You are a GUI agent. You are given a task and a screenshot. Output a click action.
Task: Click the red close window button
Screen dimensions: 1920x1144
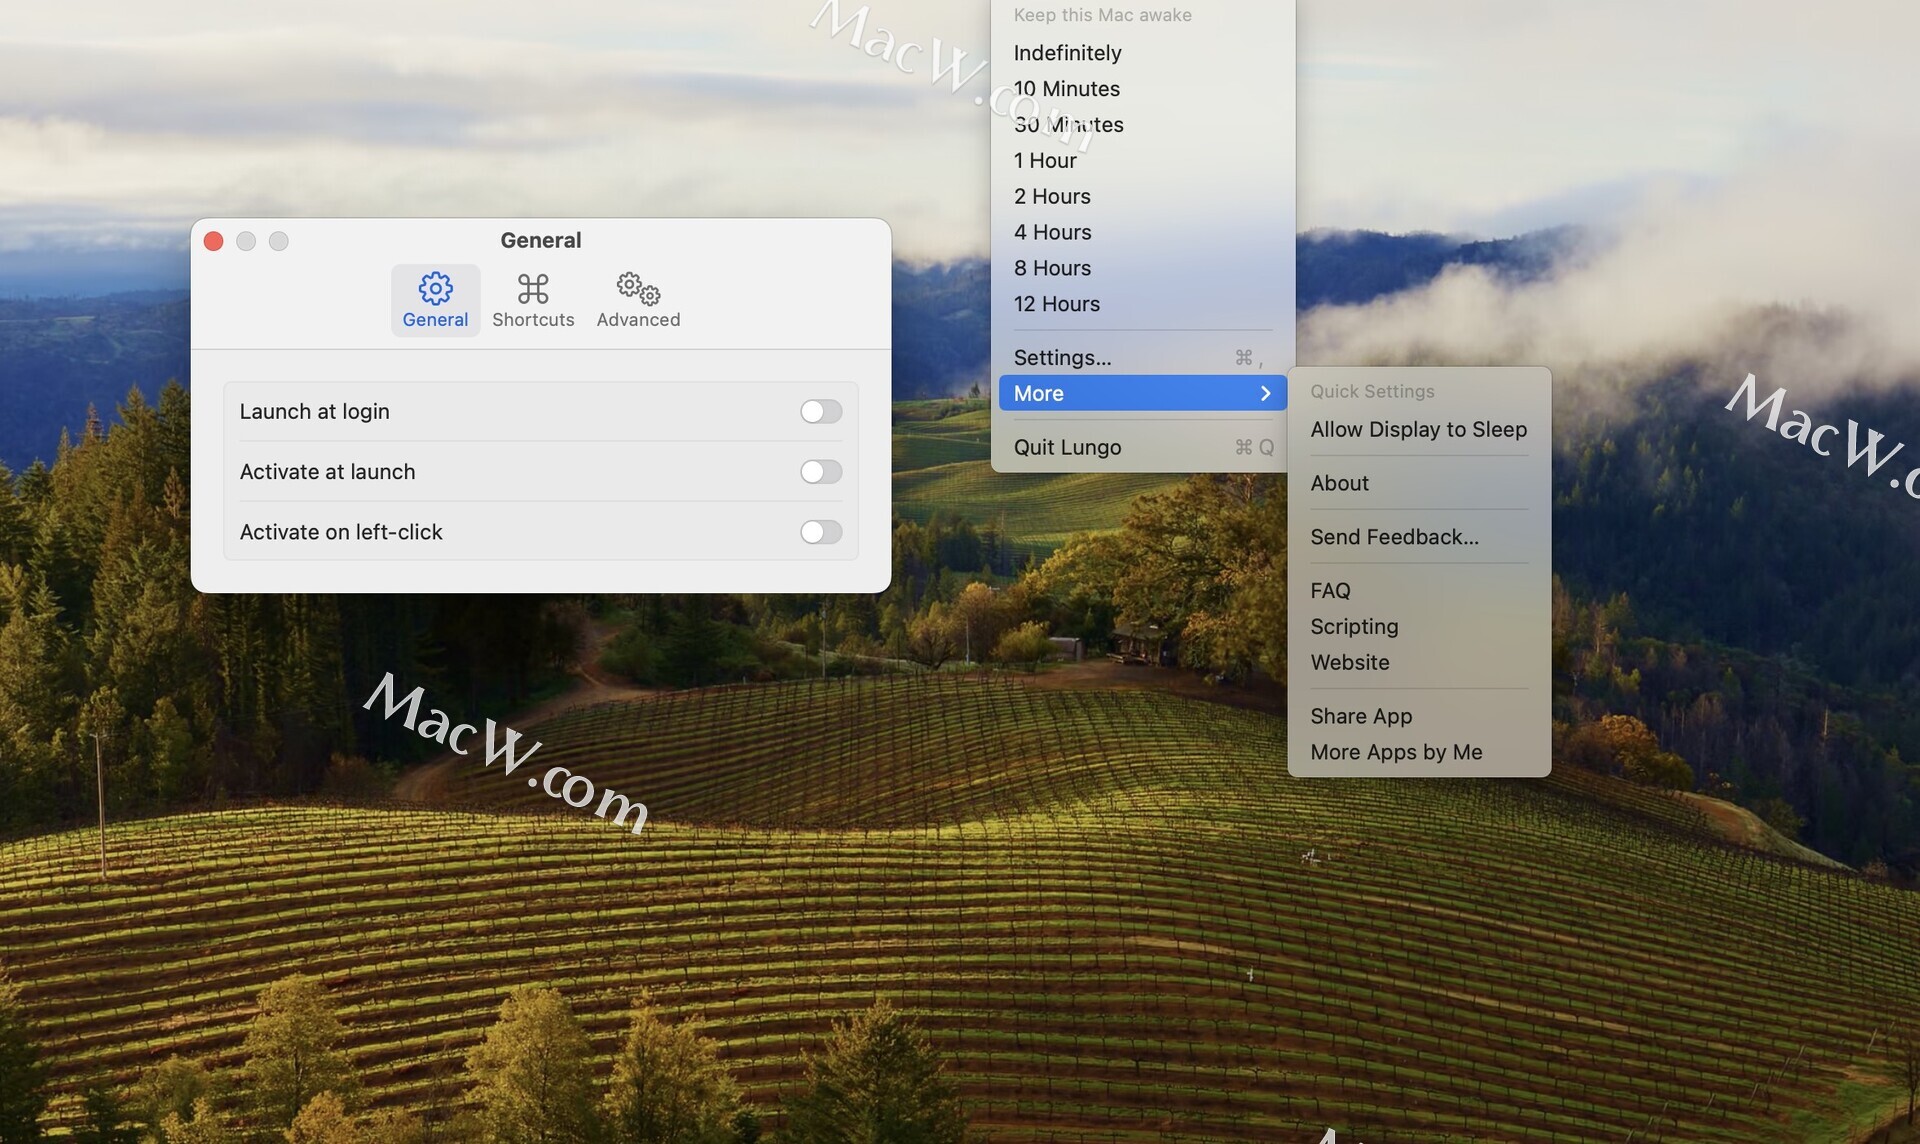pos(213,241)
